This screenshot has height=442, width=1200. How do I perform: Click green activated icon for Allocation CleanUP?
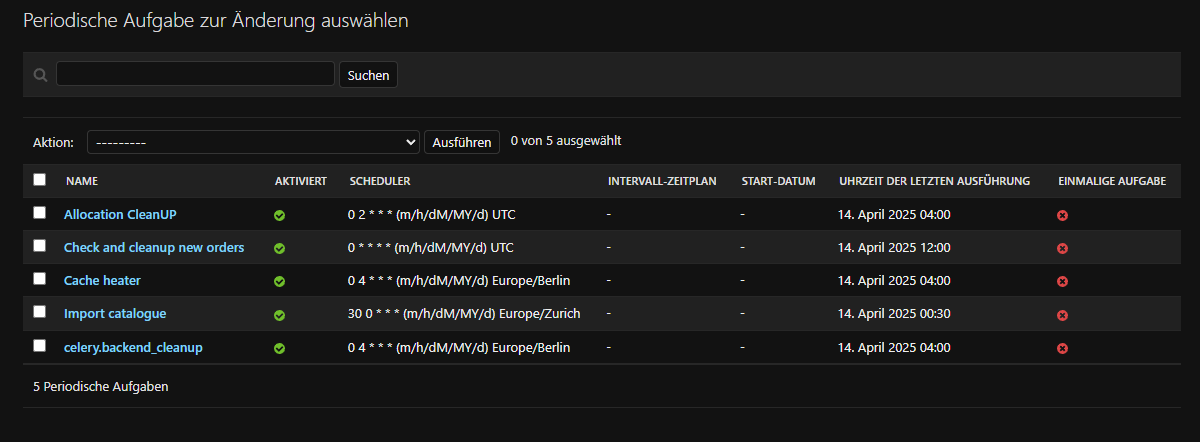280,215
